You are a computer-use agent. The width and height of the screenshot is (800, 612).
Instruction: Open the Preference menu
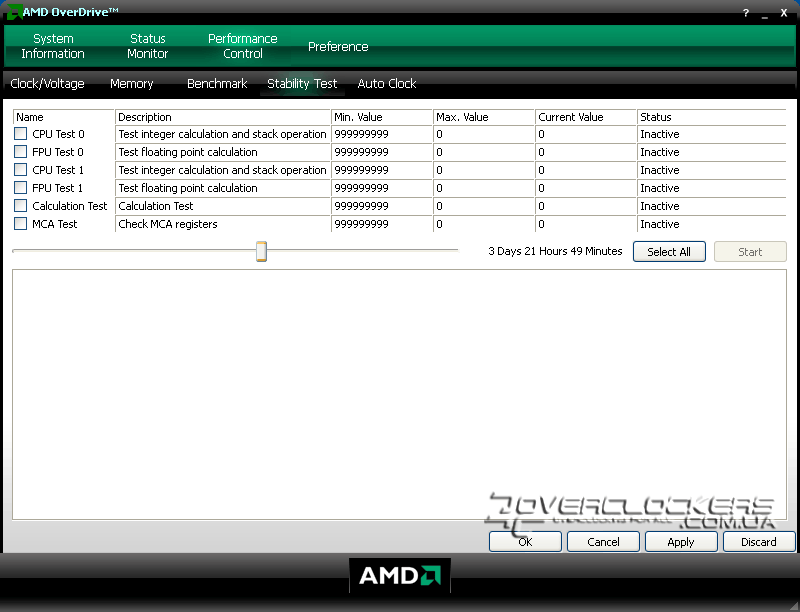[x=338, y=46]
